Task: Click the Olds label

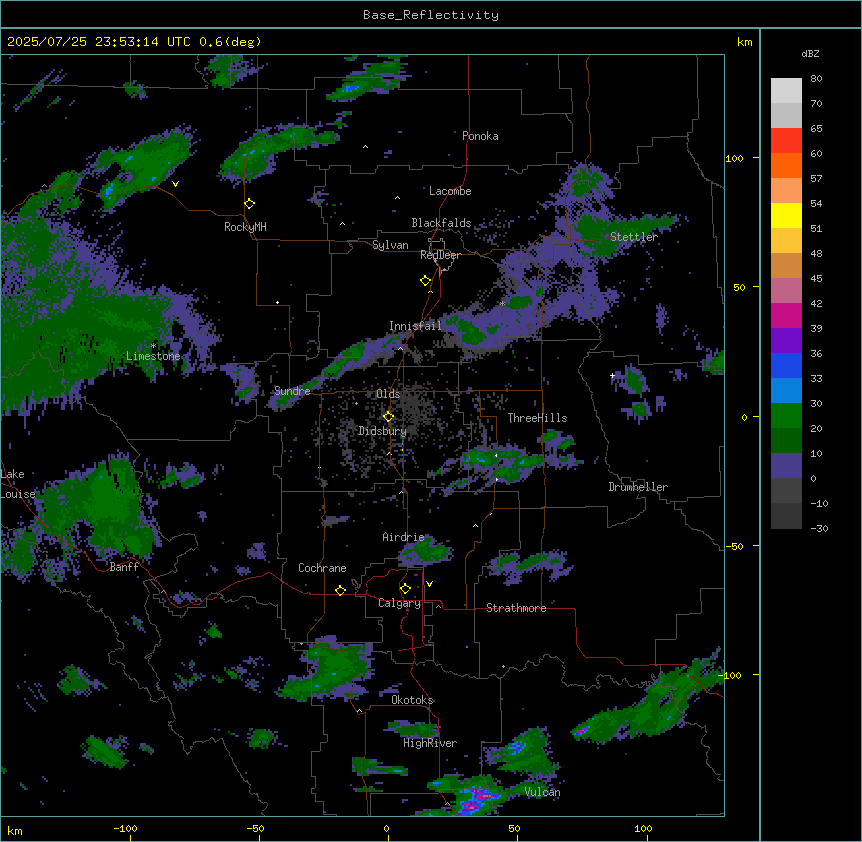Action: pyautogui.click(x=388, y=394)
